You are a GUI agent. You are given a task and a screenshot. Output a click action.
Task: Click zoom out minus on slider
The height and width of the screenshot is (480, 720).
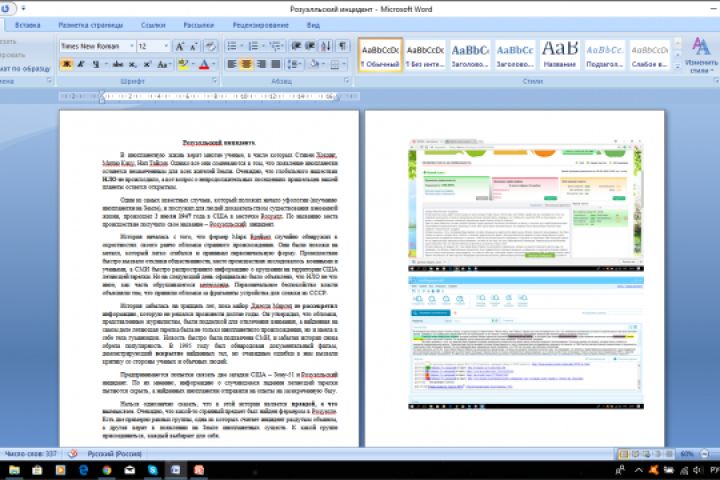(x=705, y=454)
